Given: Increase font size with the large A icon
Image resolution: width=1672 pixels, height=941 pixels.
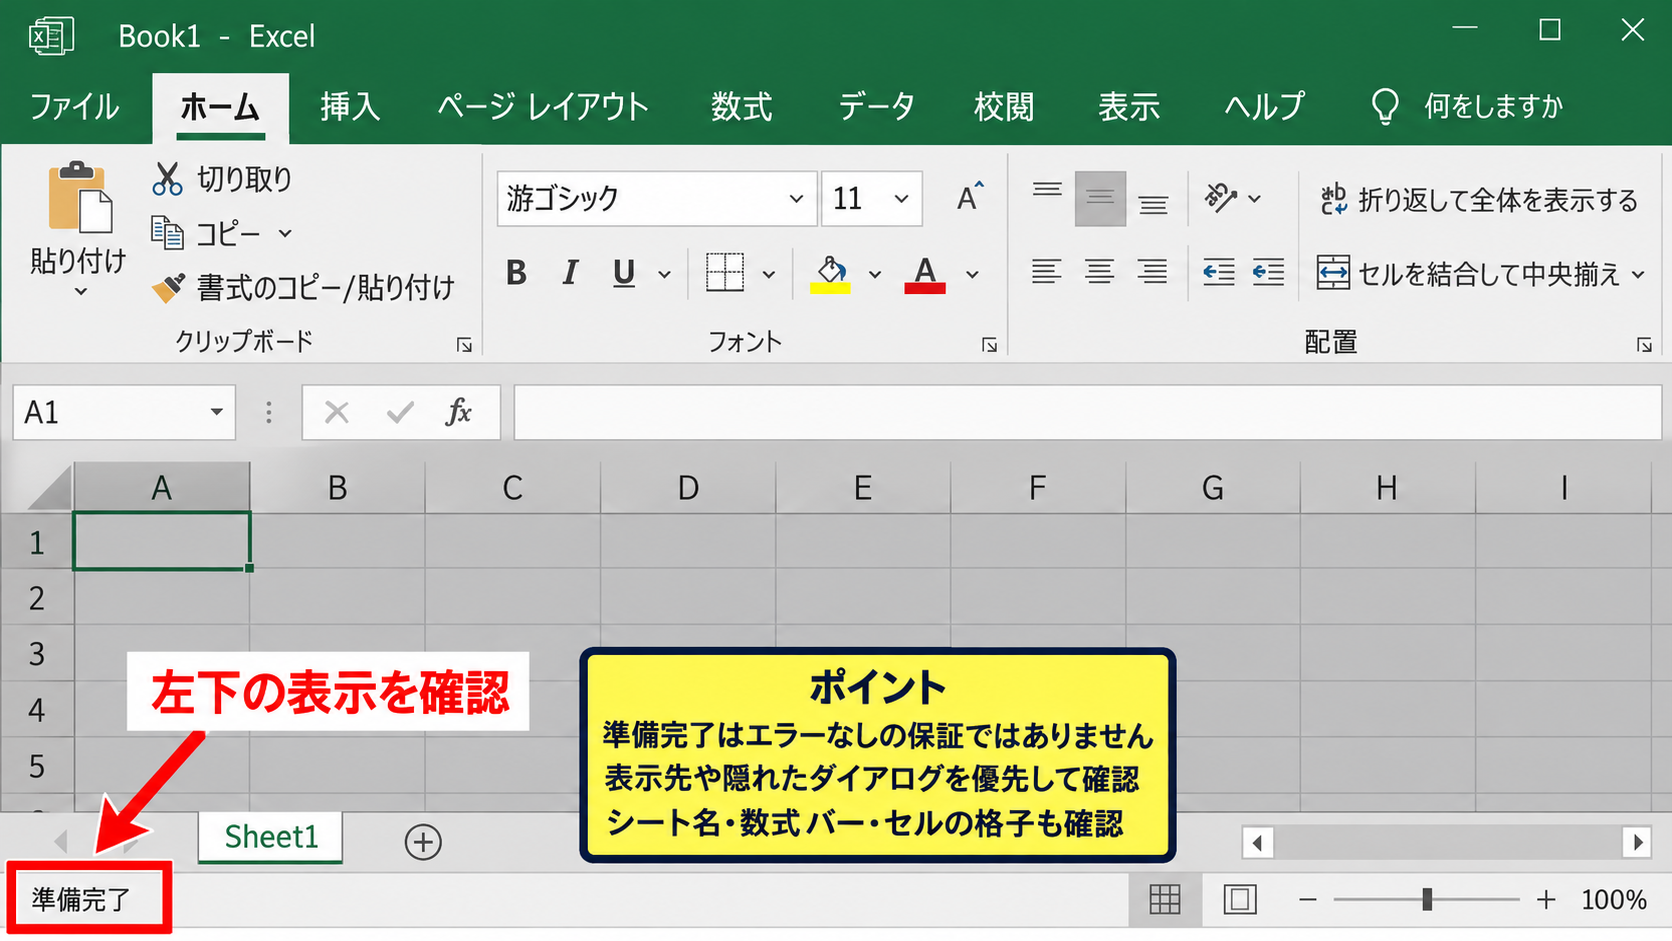Looking at the screenshot, I should point(969,198).
